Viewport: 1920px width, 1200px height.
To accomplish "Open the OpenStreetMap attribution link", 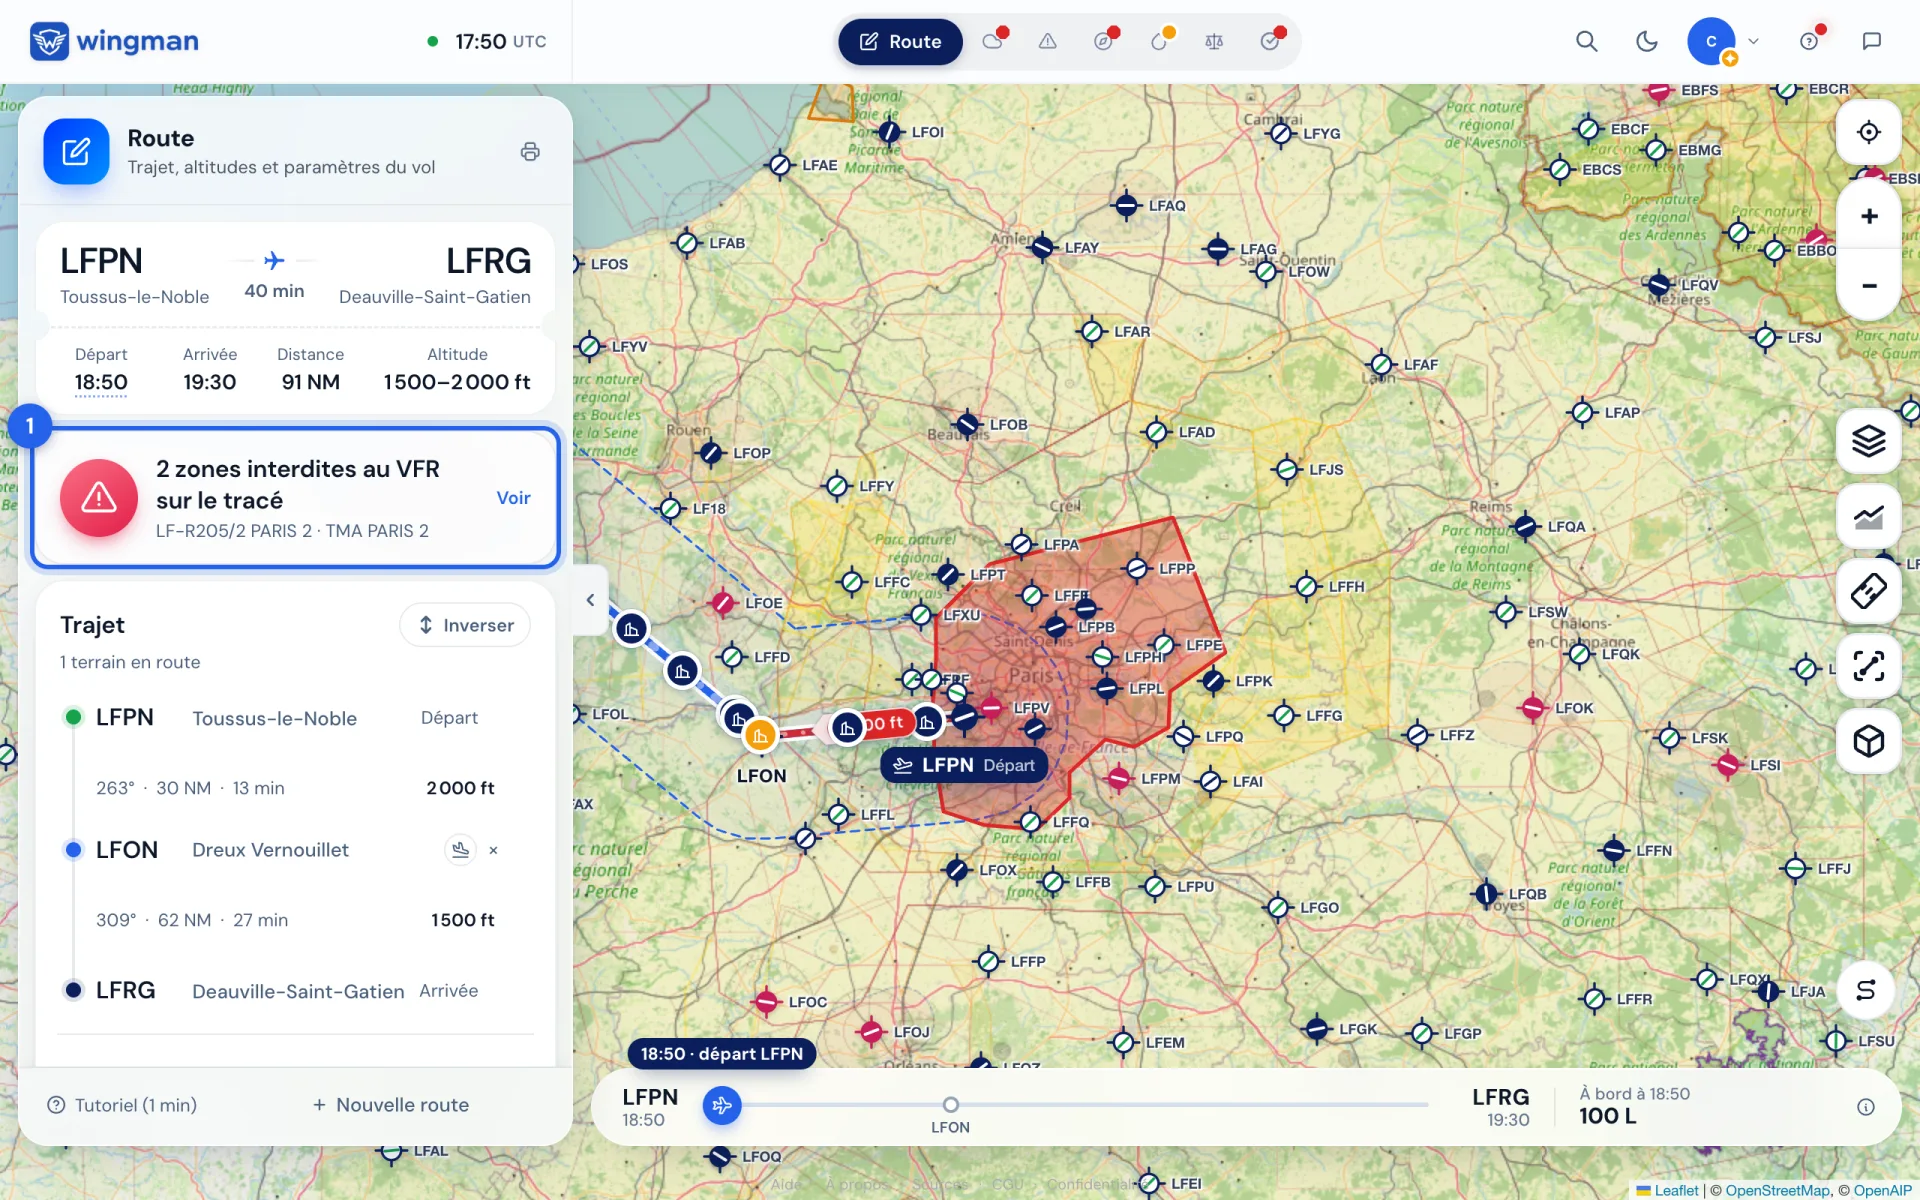I will click(1777, 1190).
